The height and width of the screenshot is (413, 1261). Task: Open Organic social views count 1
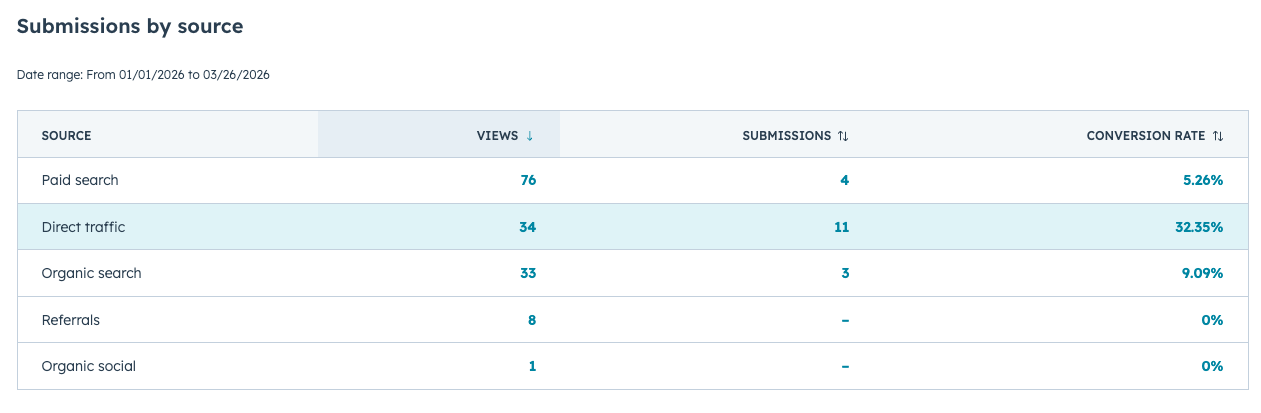pyautogui.click(x=532, y=366)
